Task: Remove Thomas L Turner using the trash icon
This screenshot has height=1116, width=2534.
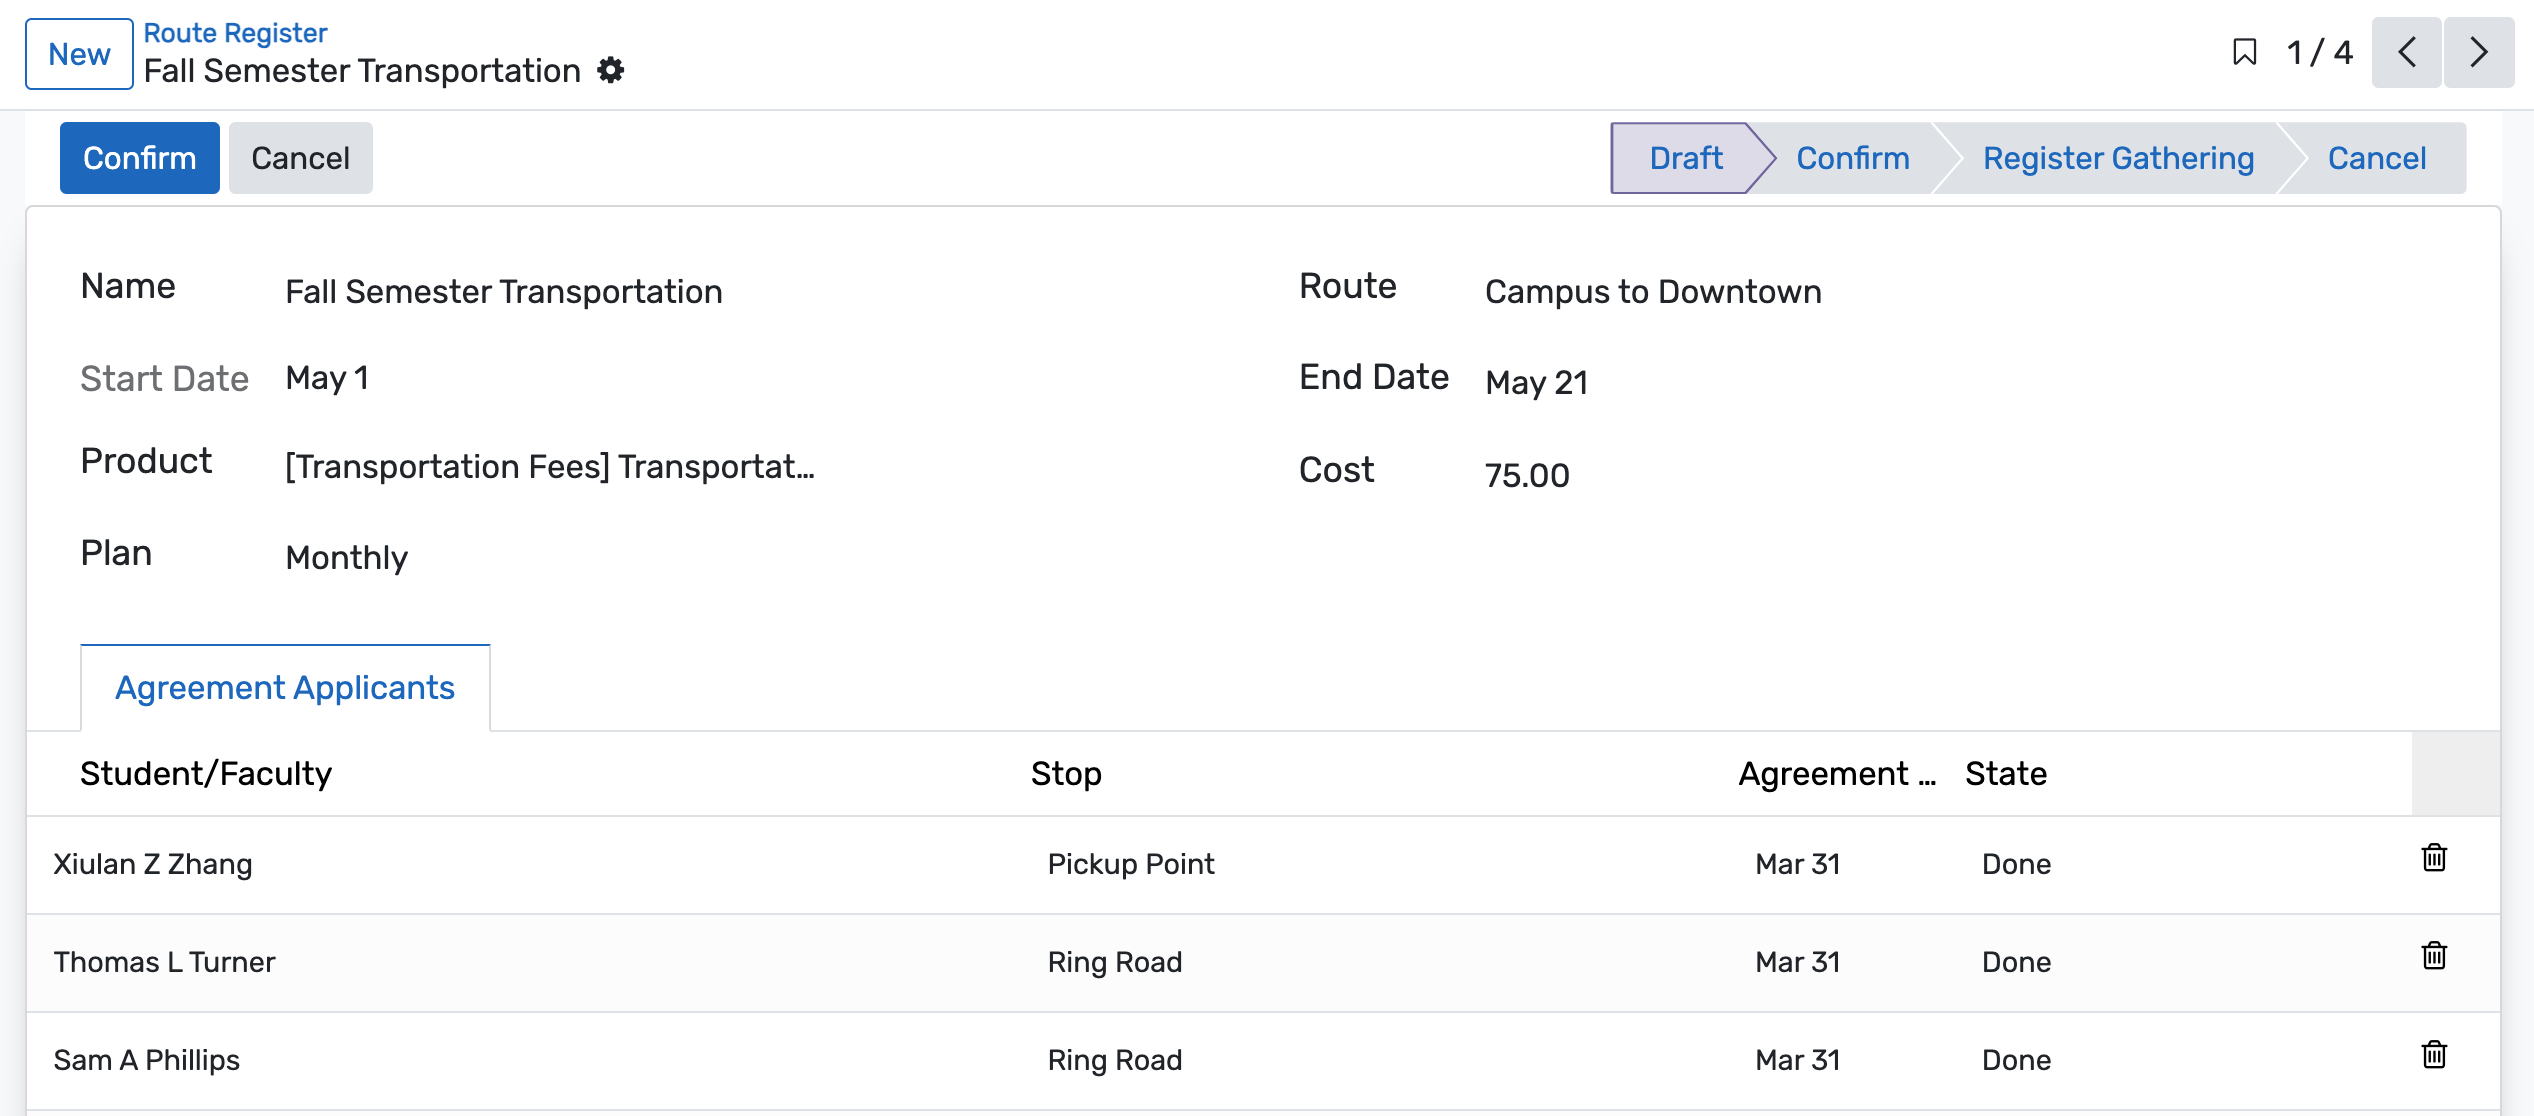Action: coord(2434,956)
